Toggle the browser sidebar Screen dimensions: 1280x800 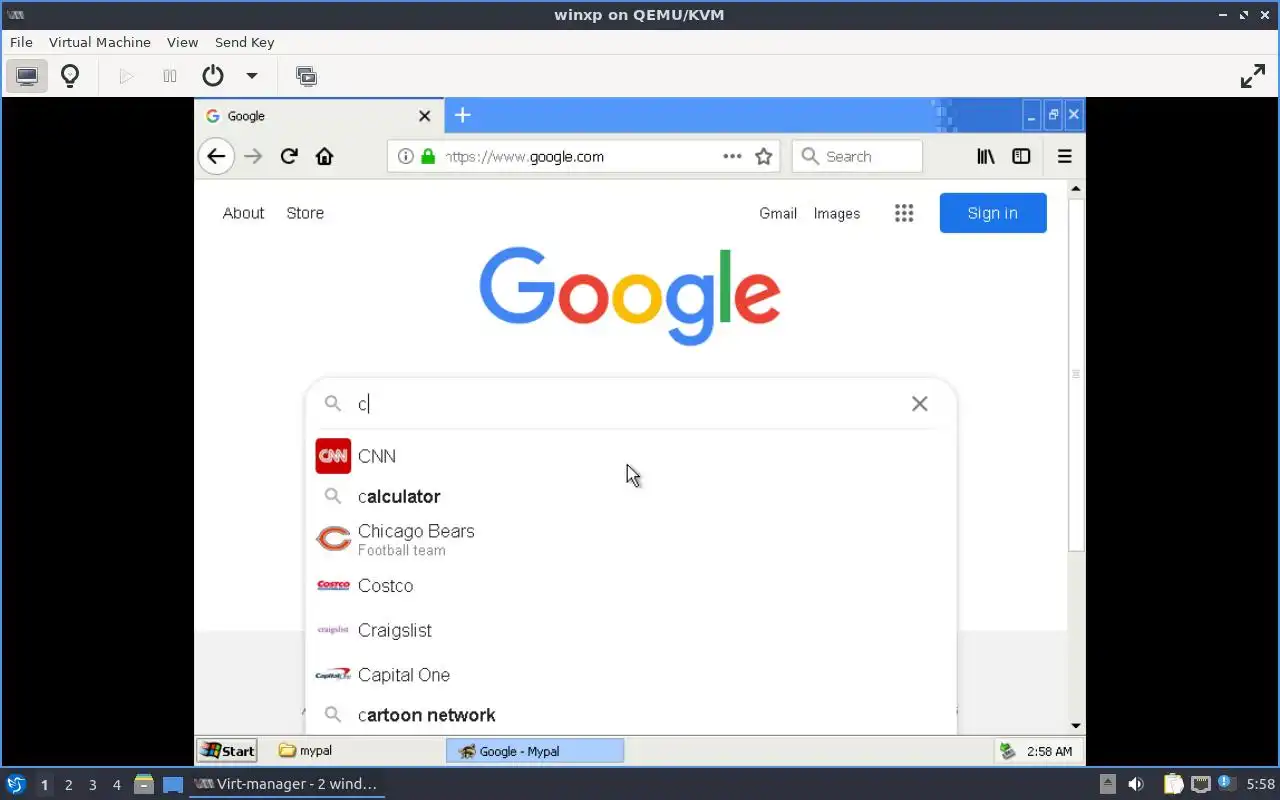(1021, 156)
